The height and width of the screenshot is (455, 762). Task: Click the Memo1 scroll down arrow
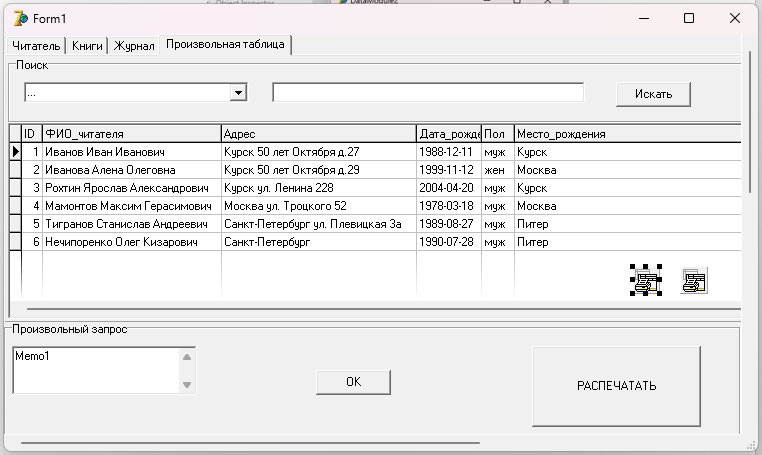[x=187, y=385]
